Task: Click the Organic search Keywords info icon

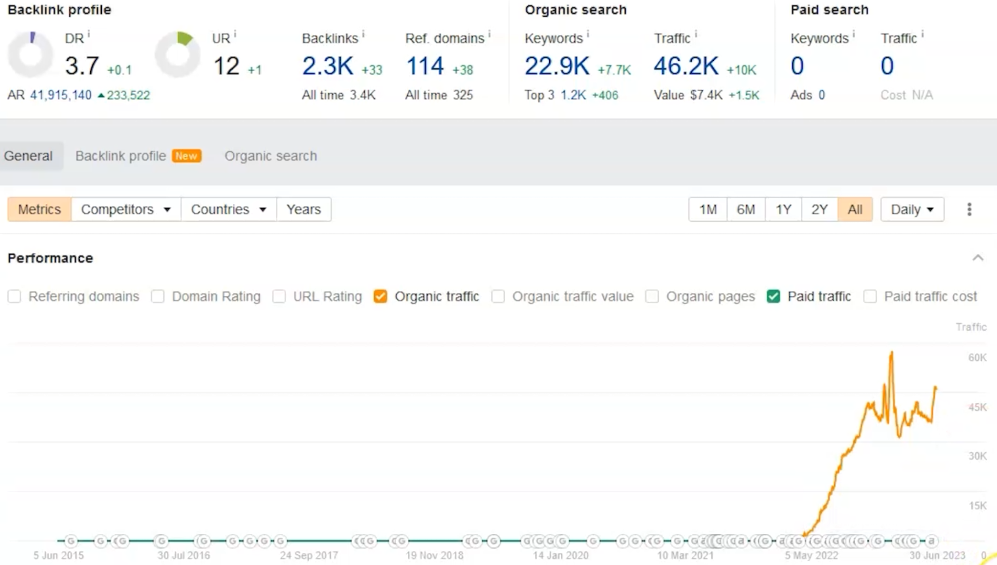Action: (x=588, y=35)
